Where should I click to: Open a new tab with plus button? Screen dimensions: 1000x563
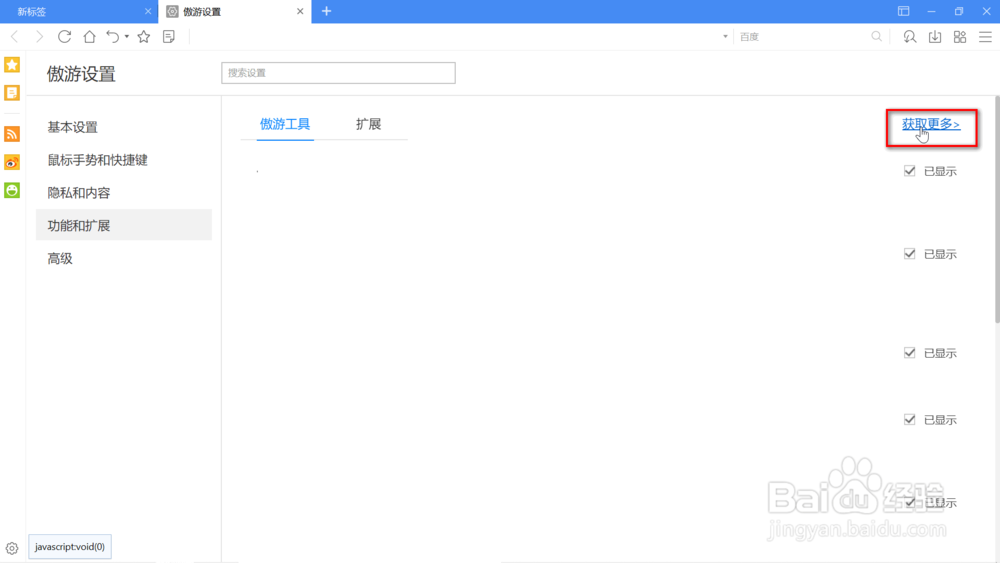[x=327, y=11]
